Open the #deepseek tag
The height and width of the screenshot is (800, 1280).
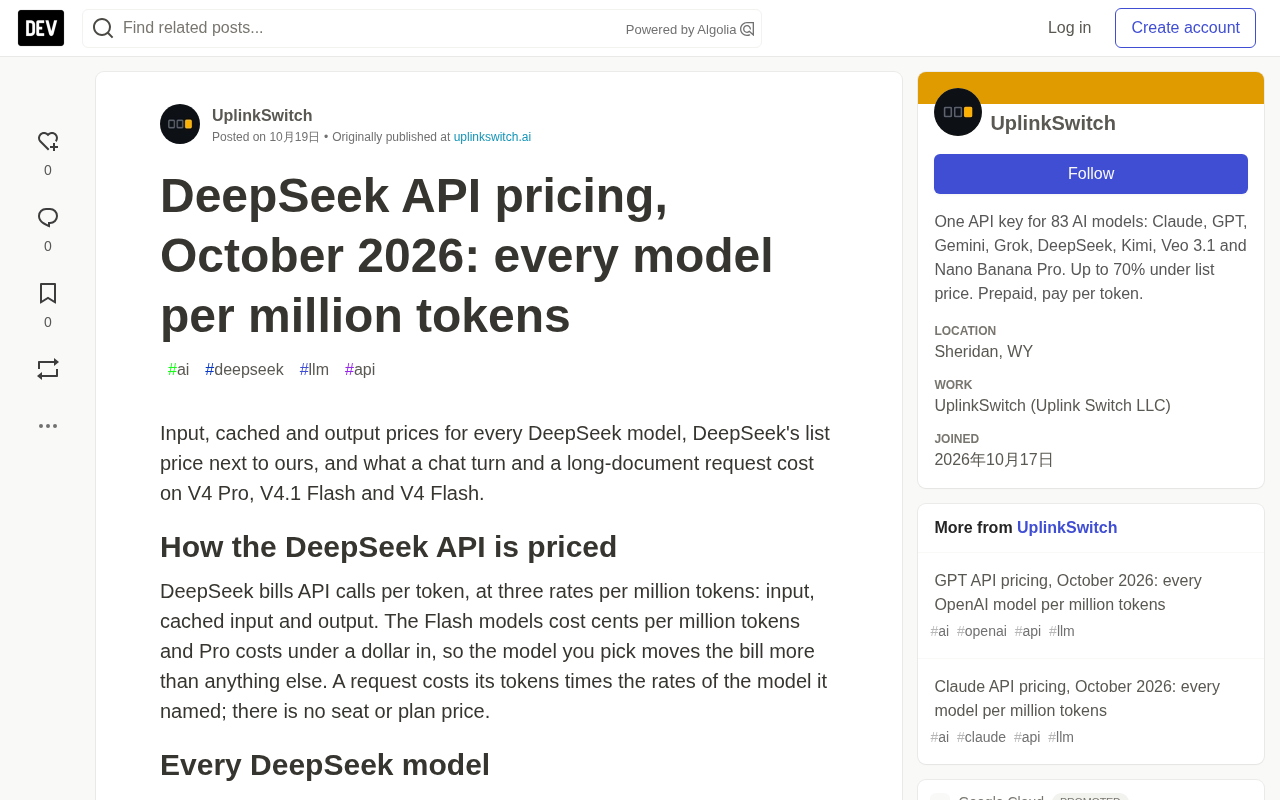244,370
